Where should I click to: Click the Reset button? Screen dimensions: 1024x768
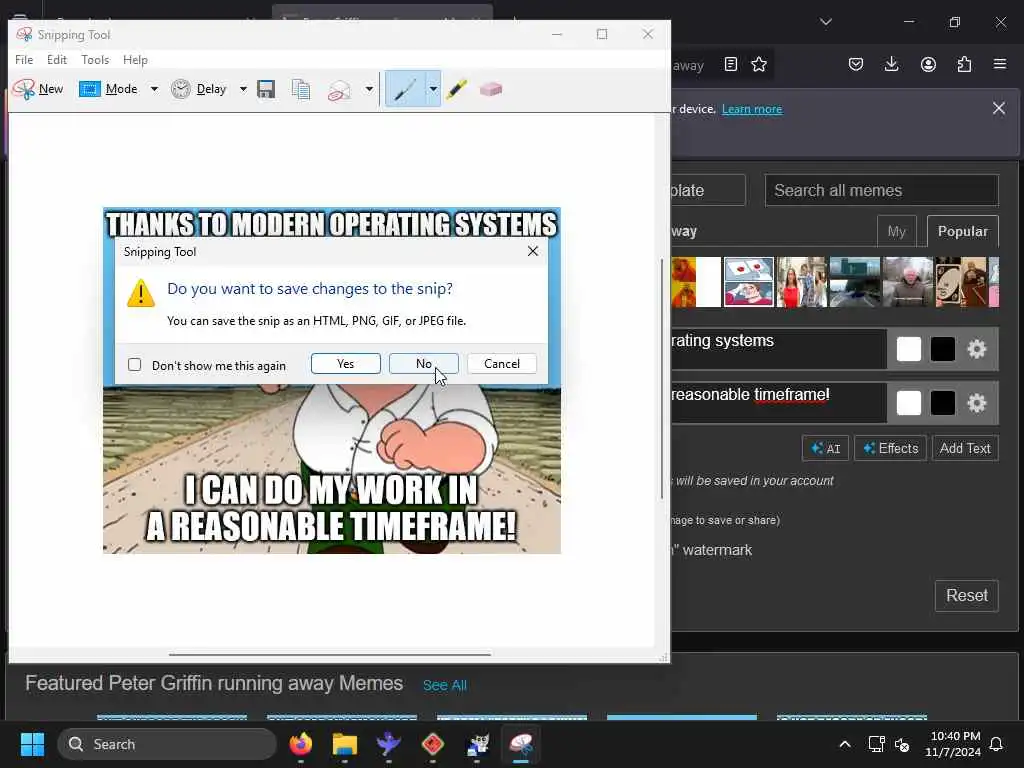[967, 596]
